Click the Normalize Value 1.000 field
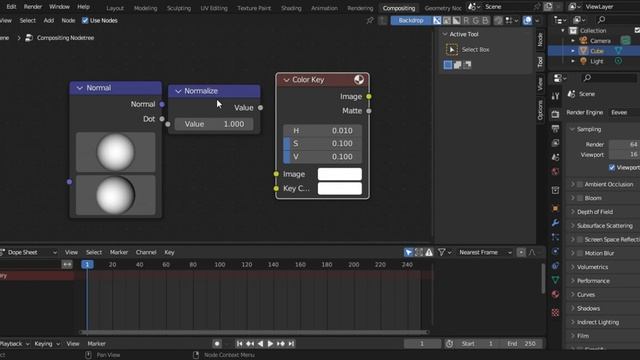Viewport: 640px width, 360px height. [x=214, y=124]
